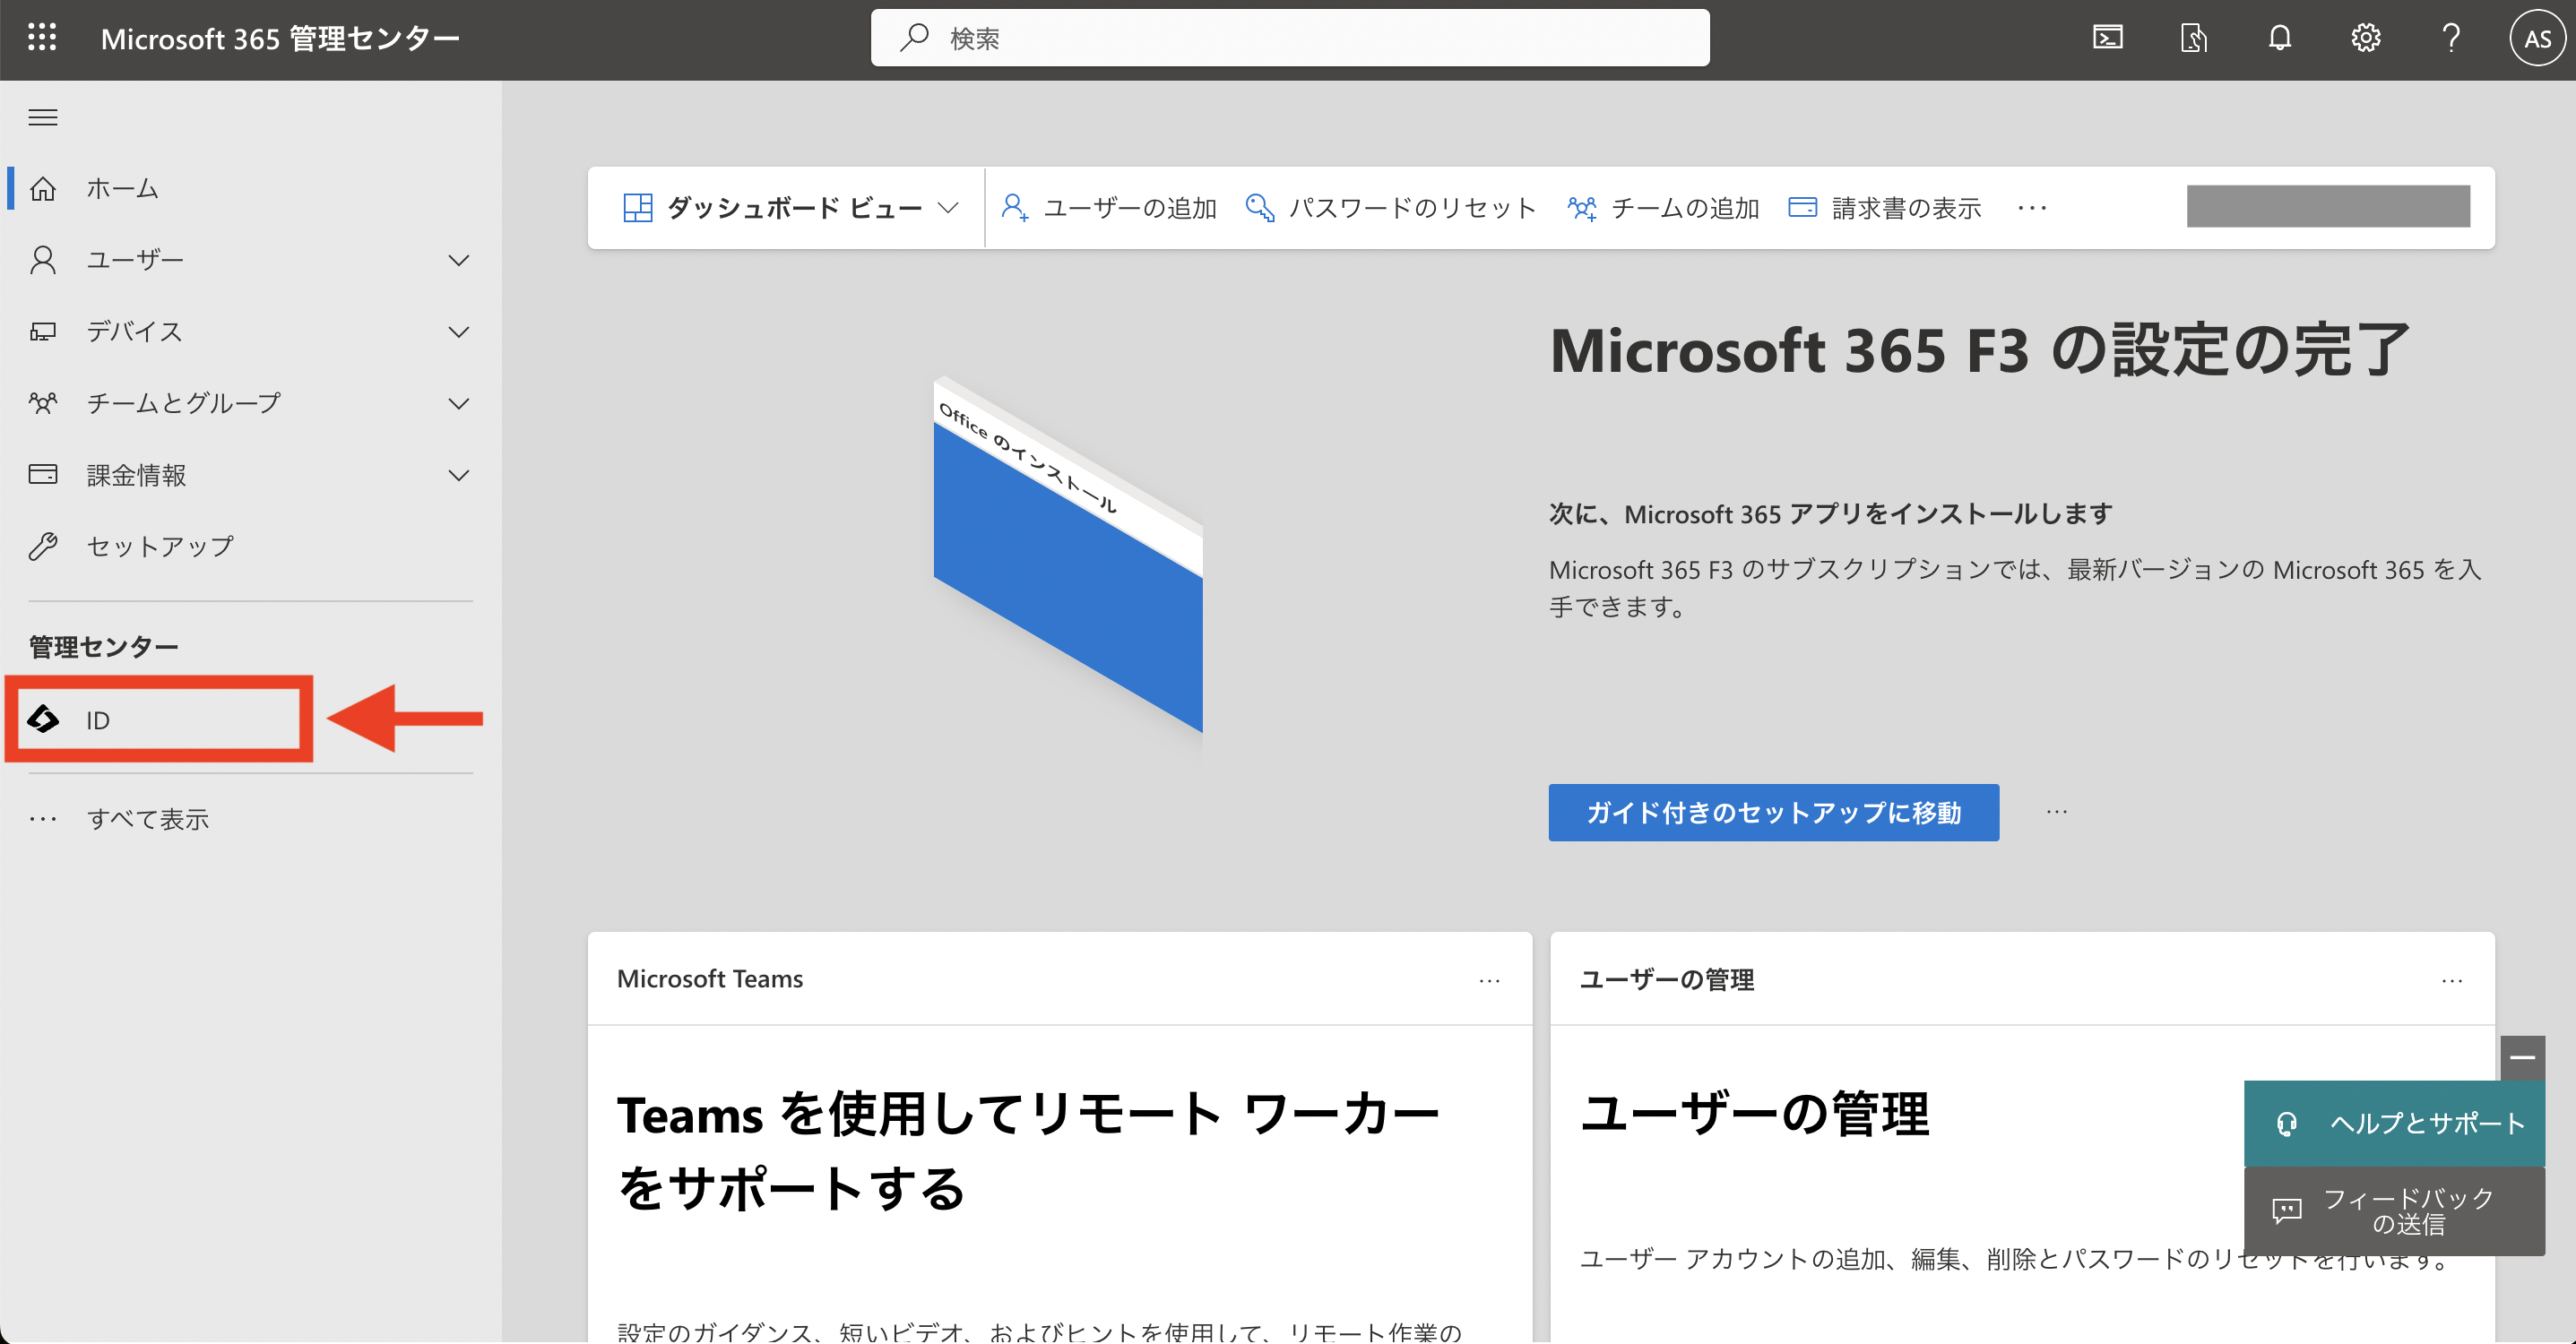Click heading Teams を使用してリモート ワーカーをサポートする

(1028, 1151)
